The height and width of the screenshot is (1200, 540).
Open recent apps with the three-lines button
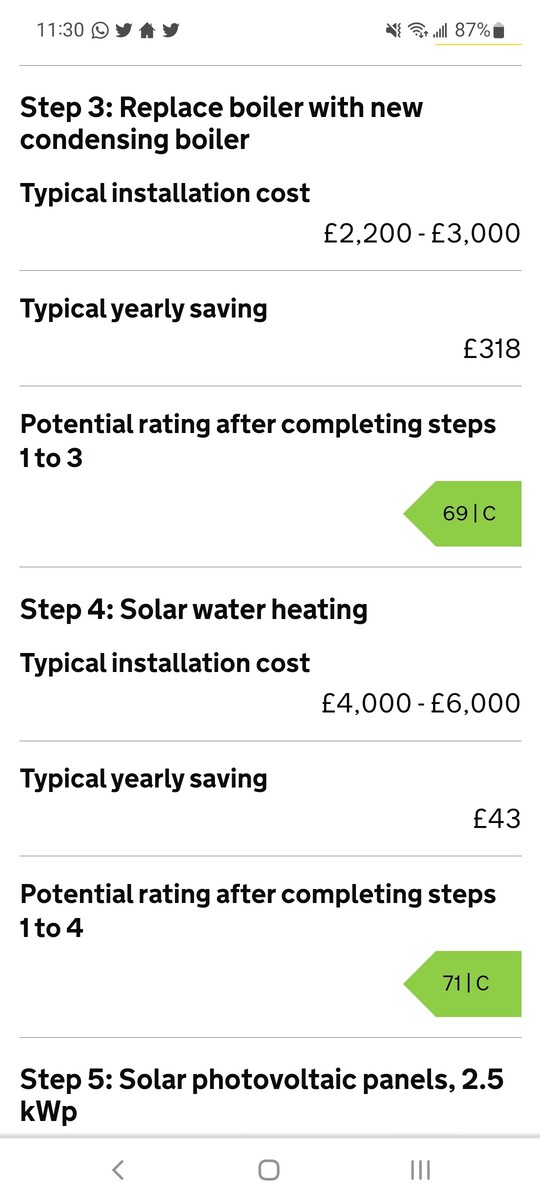421,1169
